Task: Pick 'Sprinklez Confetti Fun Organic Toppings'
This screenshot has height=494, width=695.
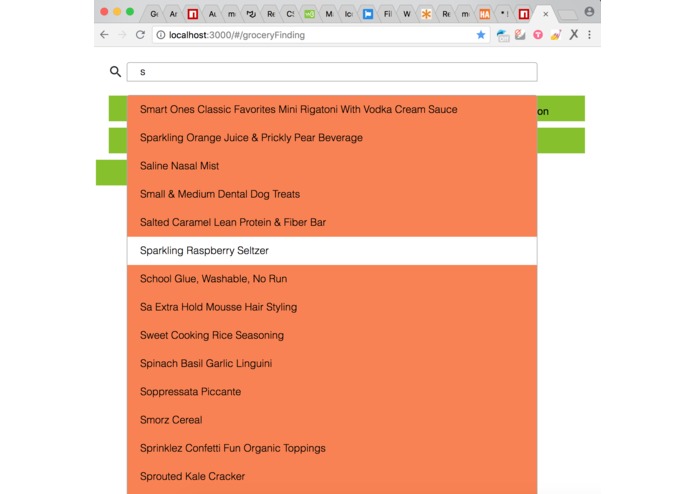Action: coord(332,448)
